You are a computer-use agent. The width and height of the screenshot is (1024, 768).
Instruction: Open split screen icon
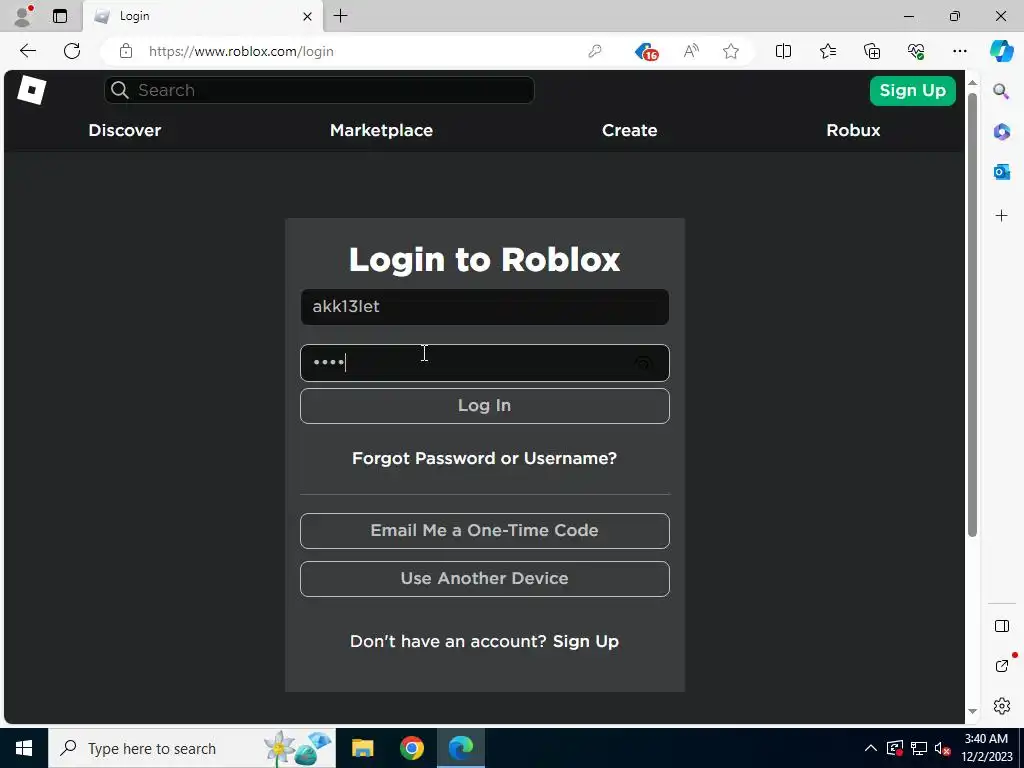point(783,51)
